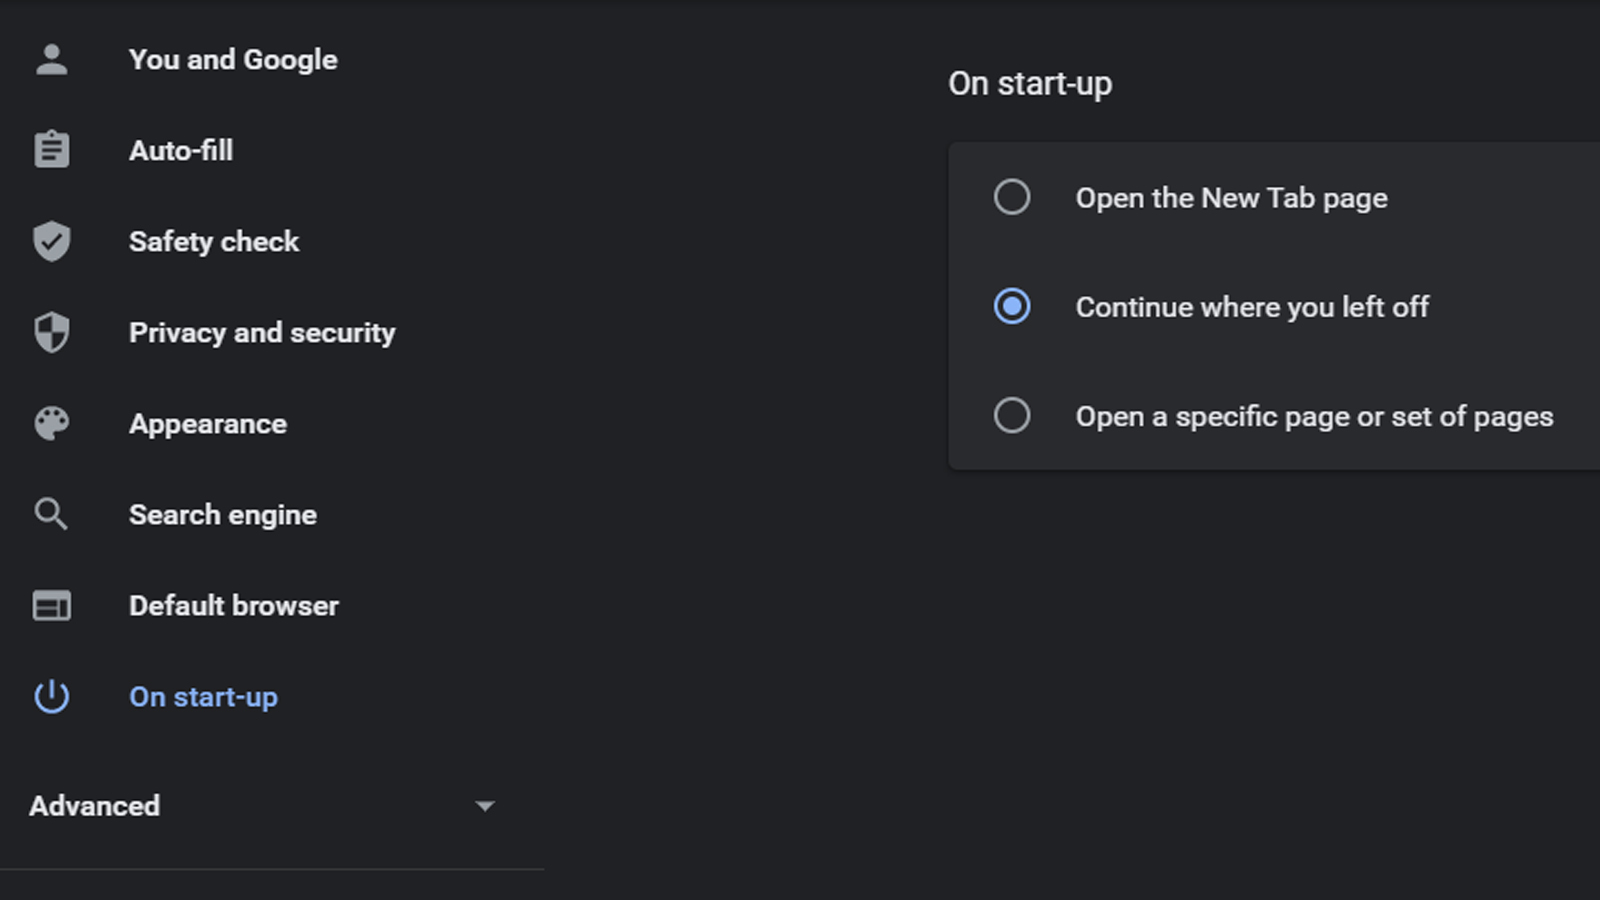Select Continue where you left off radio
This screenshot has height=900, width=1600.
[x=1012, y=306]
